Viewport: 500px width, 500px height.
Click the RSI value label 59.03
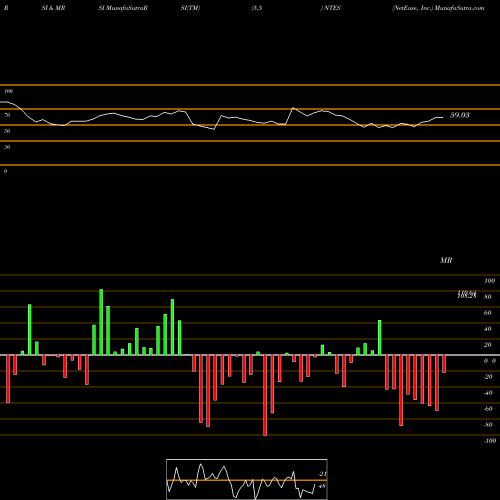point(460,115)
